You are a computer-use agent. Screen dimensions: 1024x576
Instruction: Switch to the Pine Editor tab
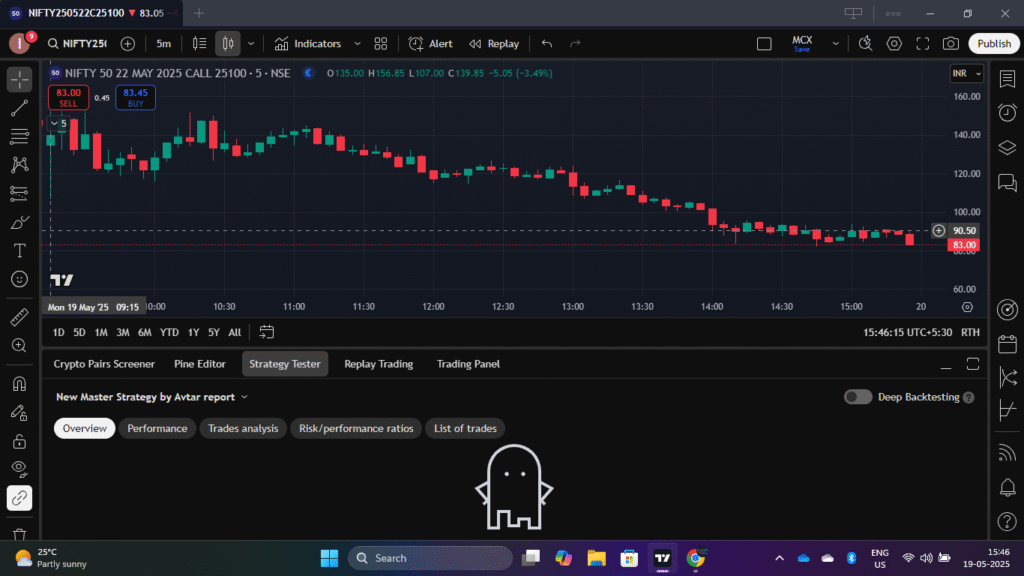pyautogui.click(x=199, y=364)
